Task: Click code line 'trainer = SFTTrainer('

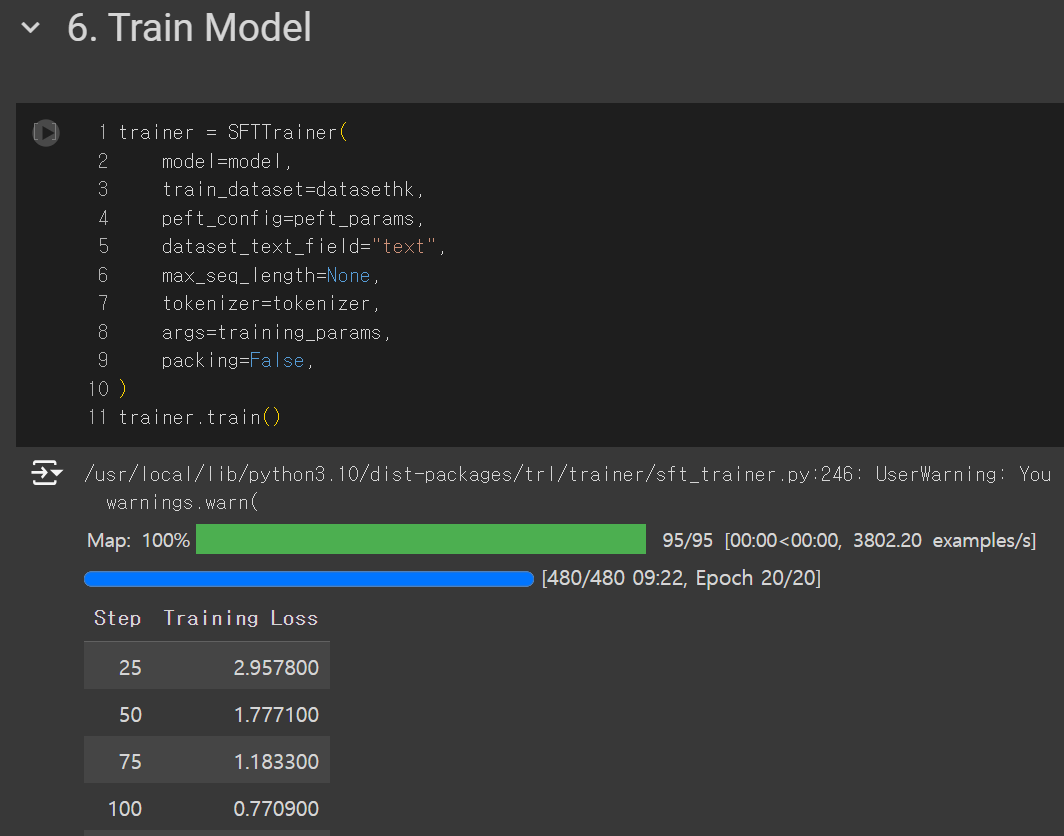Action: click(x=233, y=132)
